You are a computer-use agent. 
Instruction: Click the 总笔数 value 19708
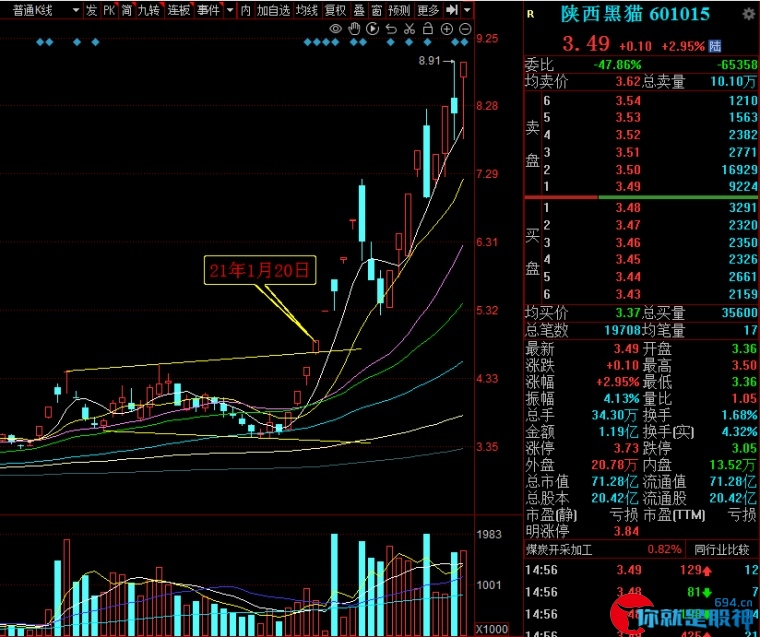click(x=622, y=331)
